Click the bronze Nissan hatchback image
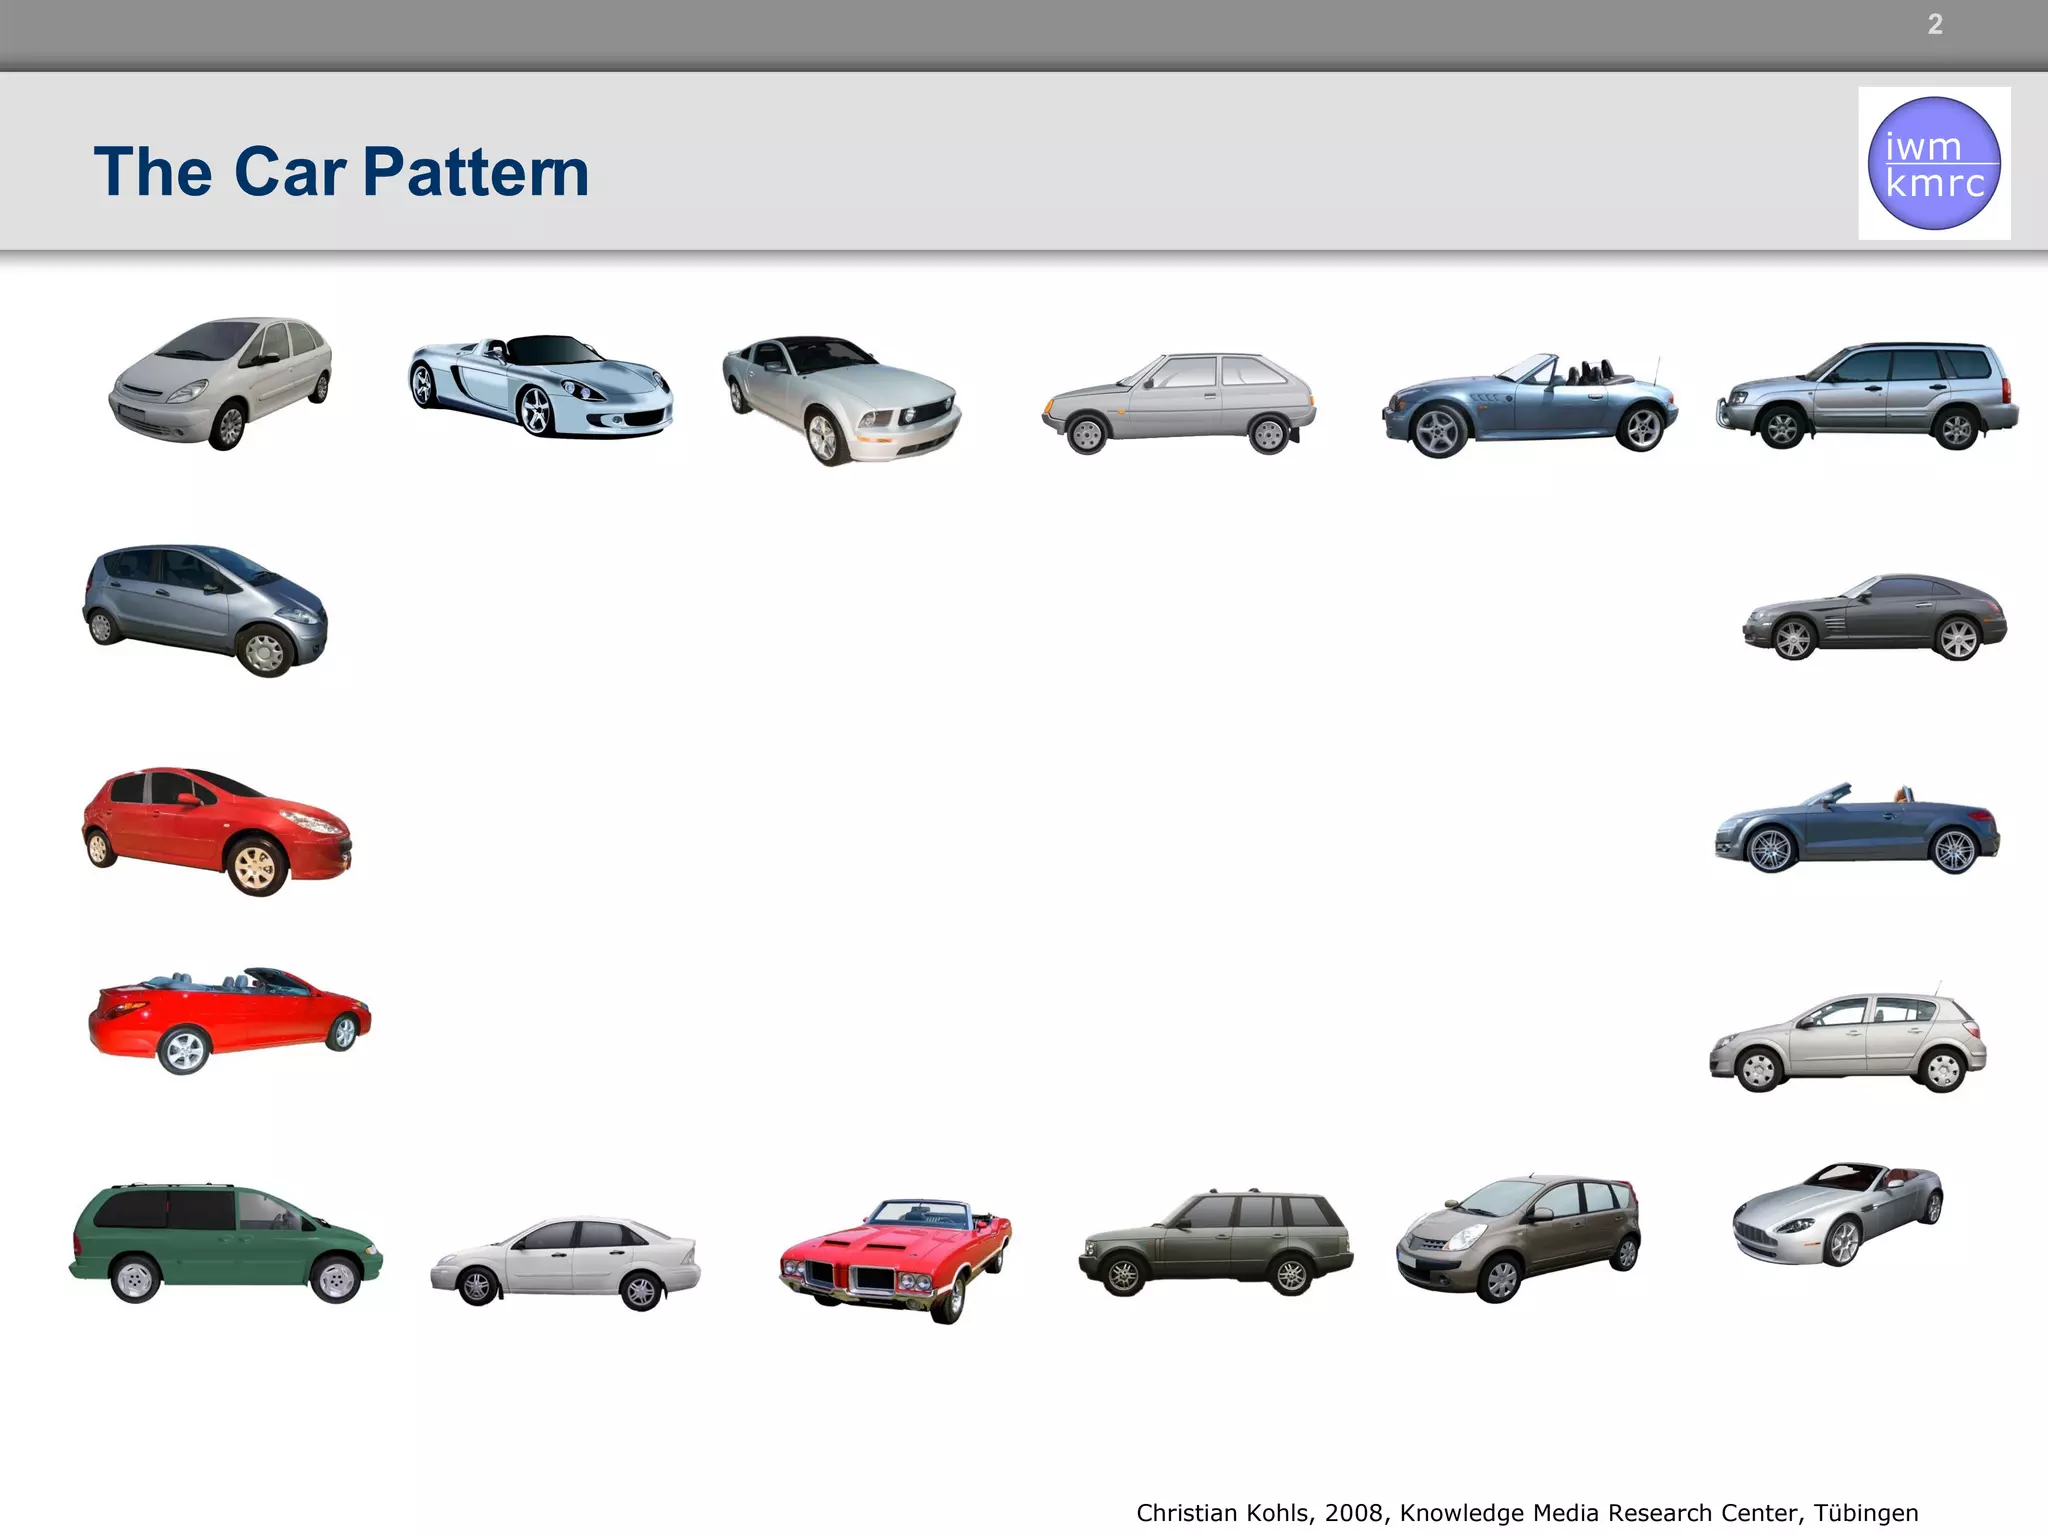The width and height of the screenshot is (2048, 1536). (x=1518, y=1237)
